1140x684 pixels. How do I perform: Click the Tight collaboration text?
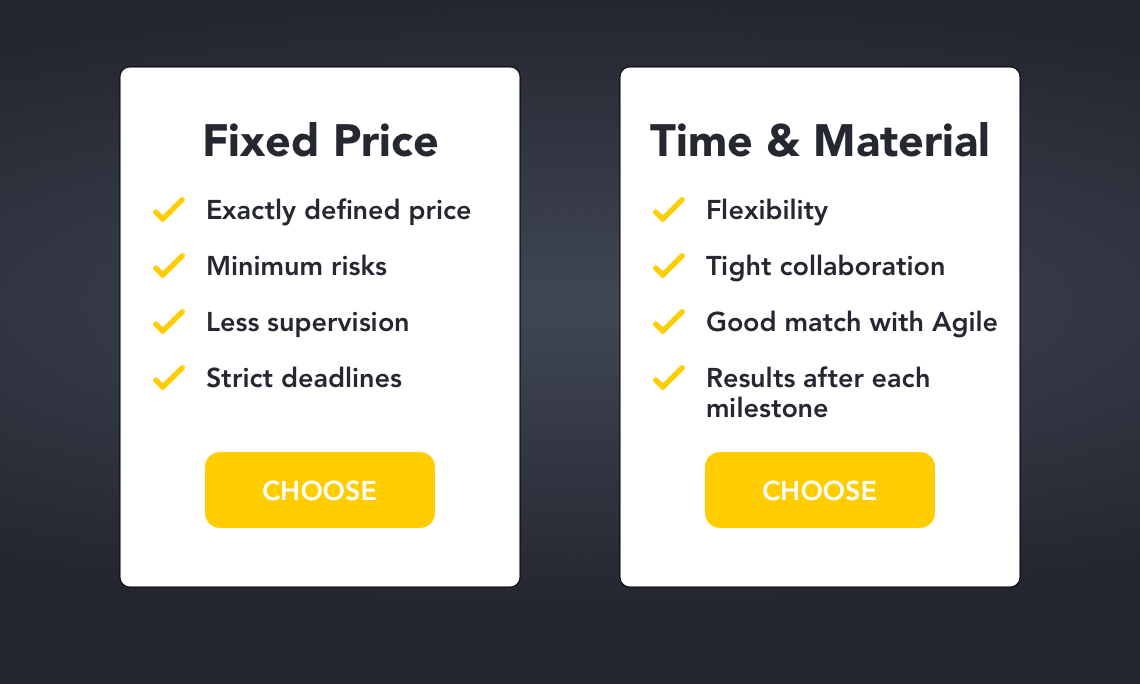pos(825,267)
